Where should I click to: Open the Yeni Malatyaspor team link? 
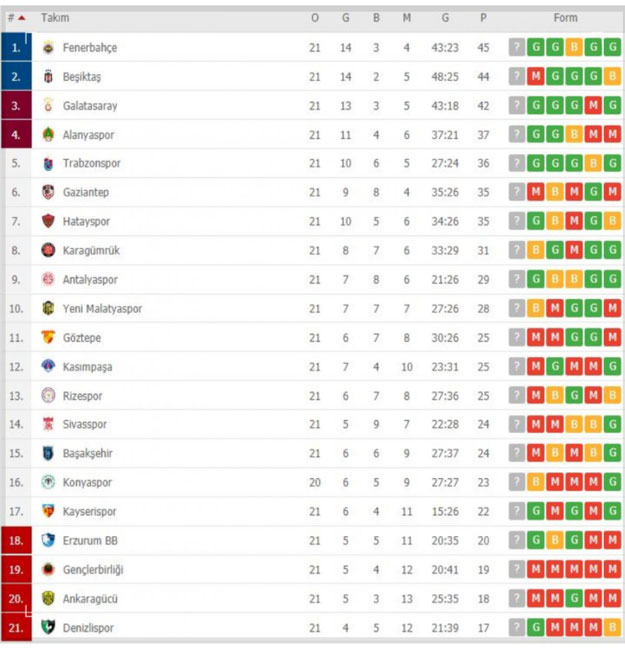pos(102,309)
